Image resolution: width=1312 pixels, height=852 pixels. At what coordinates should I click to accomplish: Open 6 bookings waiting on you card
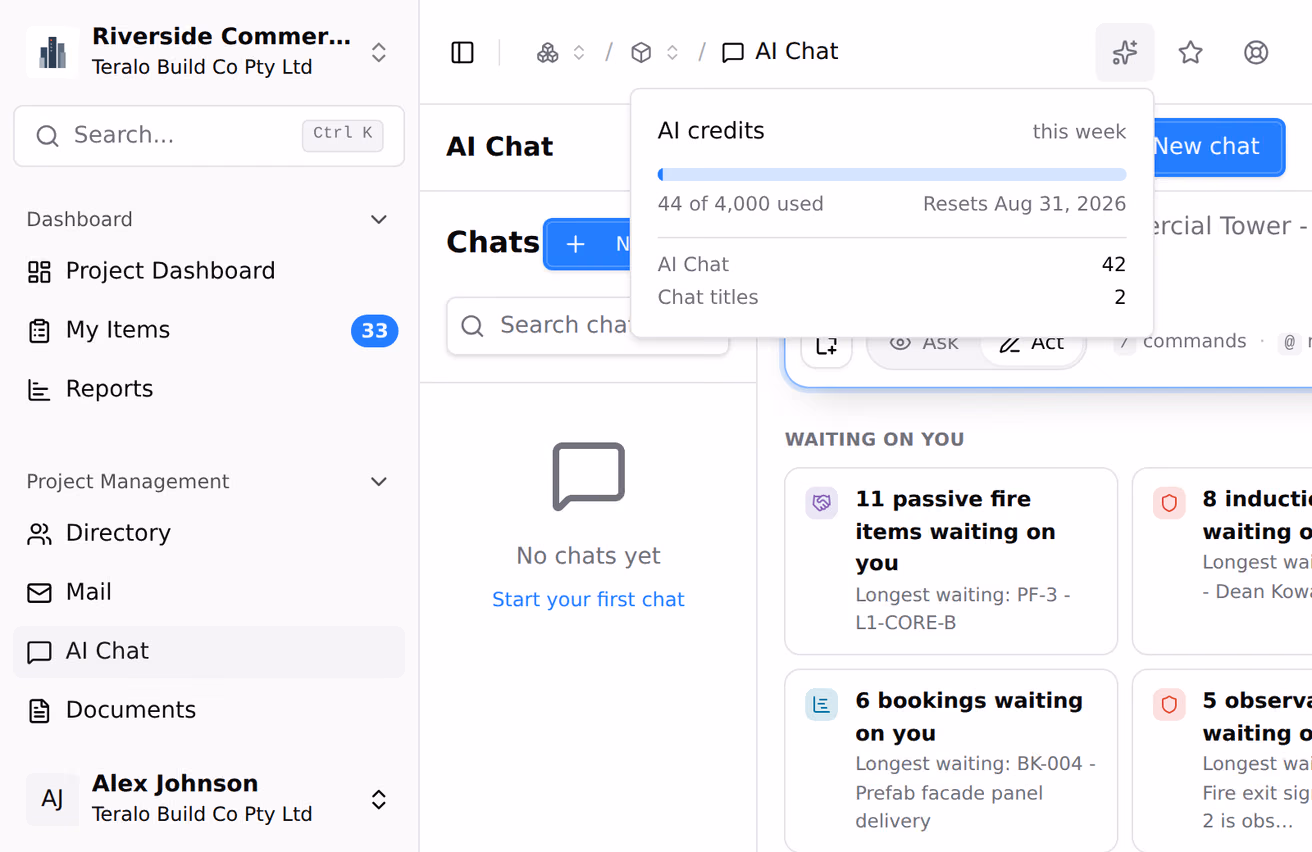[951, 760]
